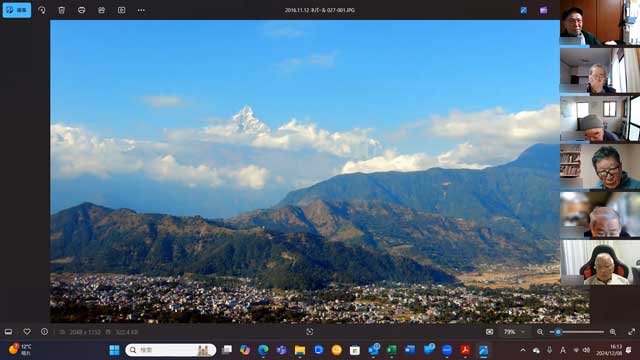640x360 pixels.
Task: Click the microphone icon in system tray
Action: click(x=549, y=350)
